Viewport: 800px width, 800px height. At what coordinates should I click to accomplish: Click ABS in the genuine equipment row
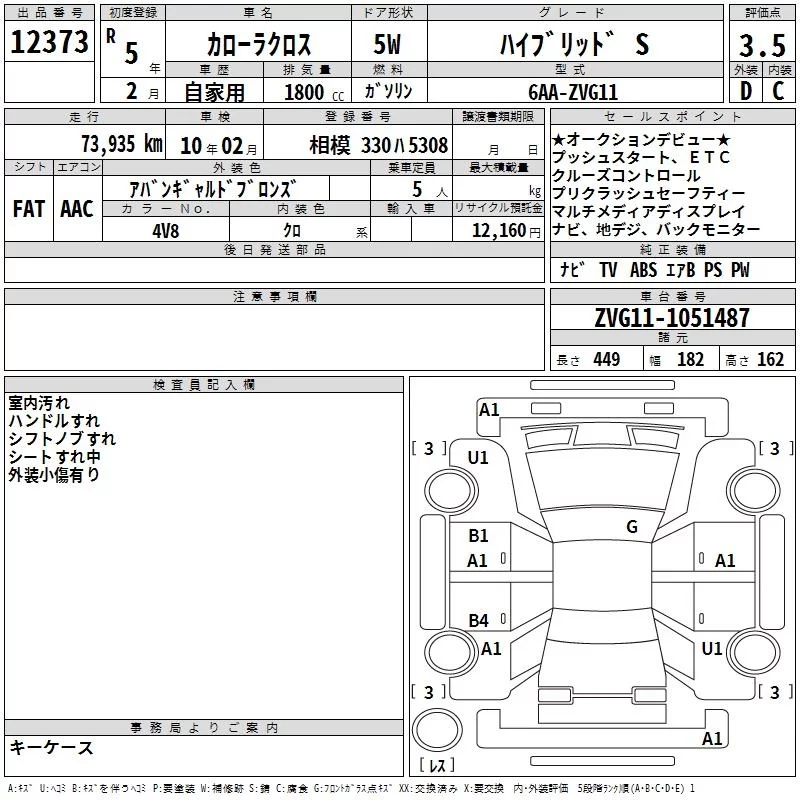point(643,270)
